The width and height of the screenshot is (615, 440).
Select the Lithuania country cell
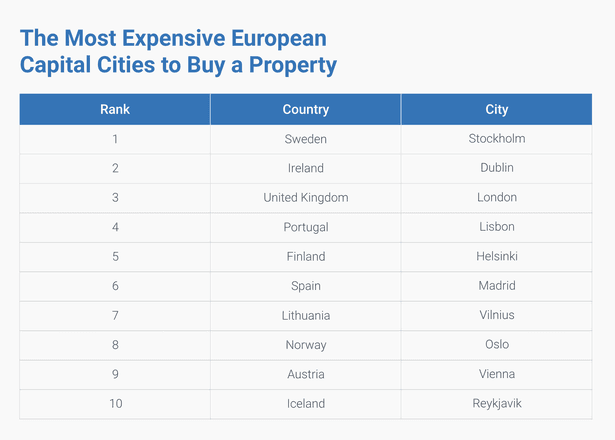click(x=305, y=315)
